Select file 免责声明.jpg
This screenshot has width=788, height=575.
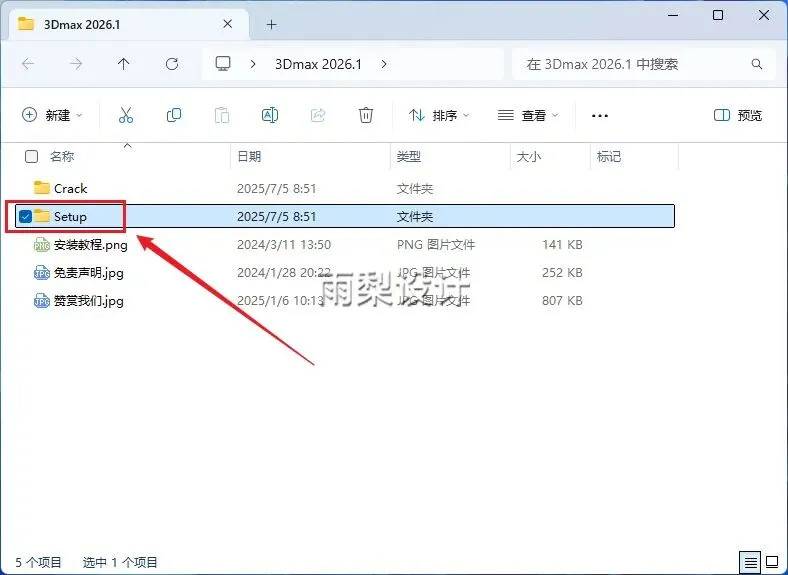88,273
